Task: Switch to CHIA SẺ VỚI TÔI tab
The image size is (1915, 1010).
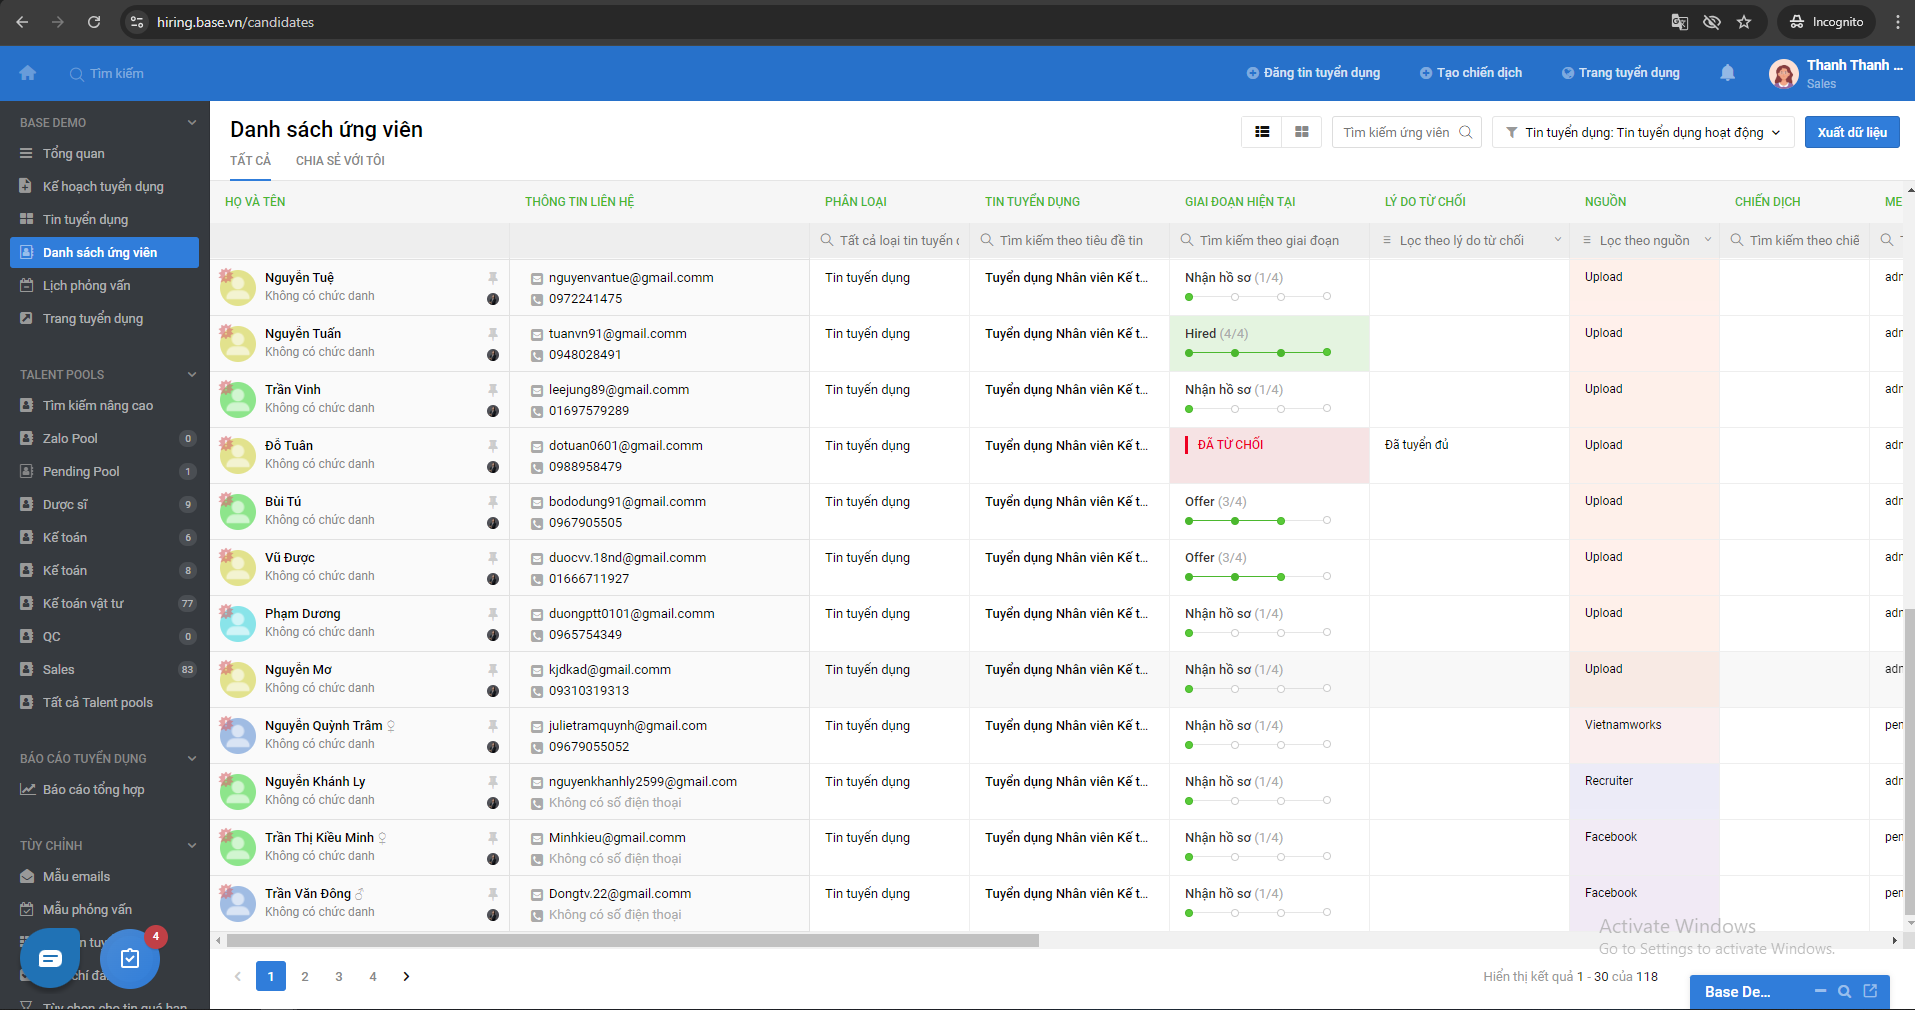Action: (340, 161)
